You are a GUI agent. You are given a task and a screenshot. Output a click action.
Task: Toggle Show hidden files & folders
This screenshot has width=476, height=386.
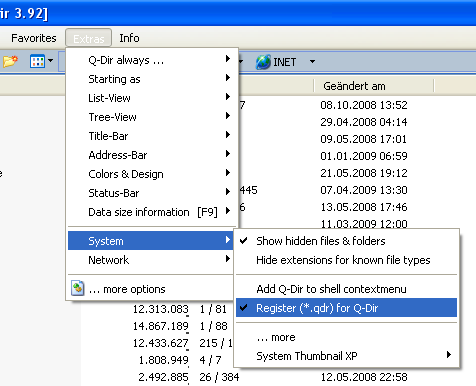pyautogui.click(x=346, y=241)
